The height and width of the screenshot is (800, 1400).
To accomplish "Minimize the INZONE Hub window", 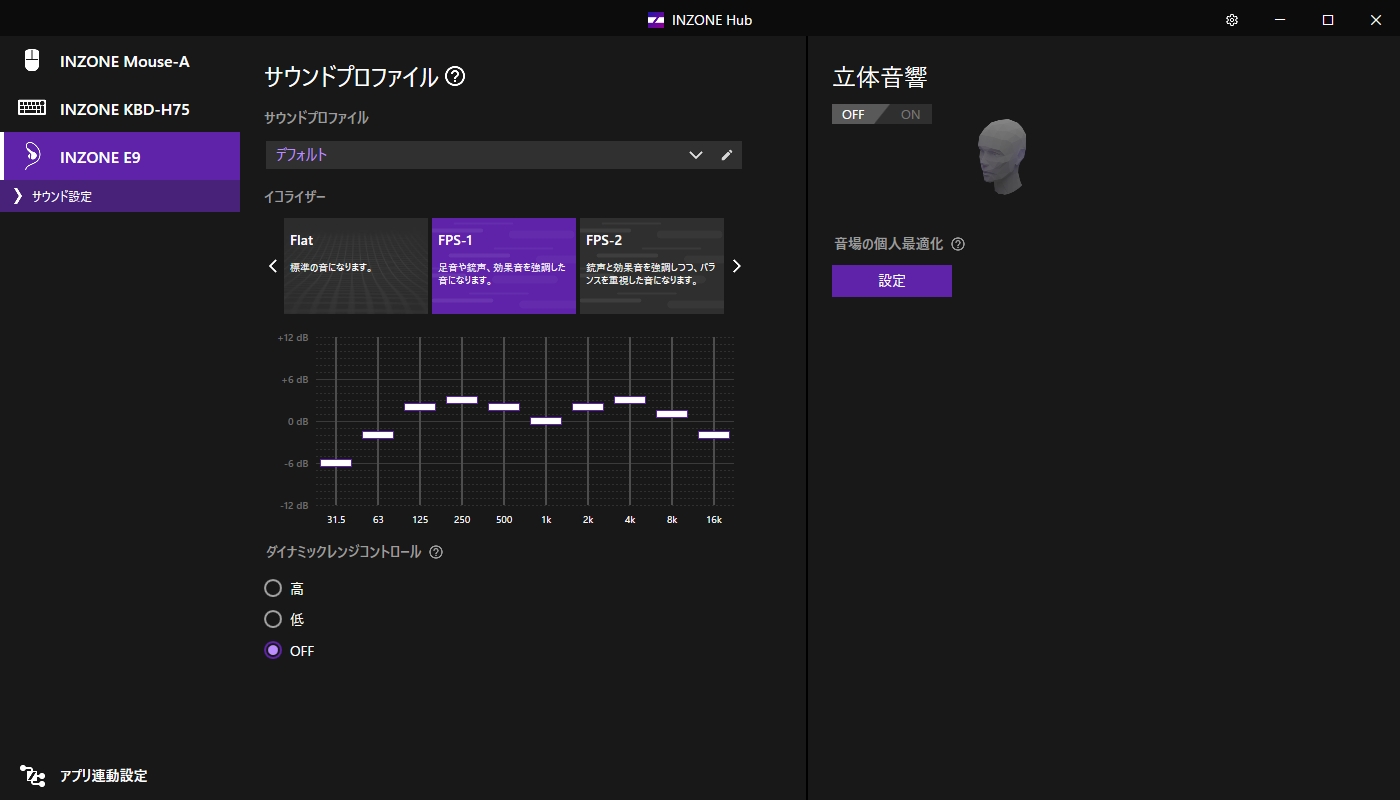I will click(1280, 20).
